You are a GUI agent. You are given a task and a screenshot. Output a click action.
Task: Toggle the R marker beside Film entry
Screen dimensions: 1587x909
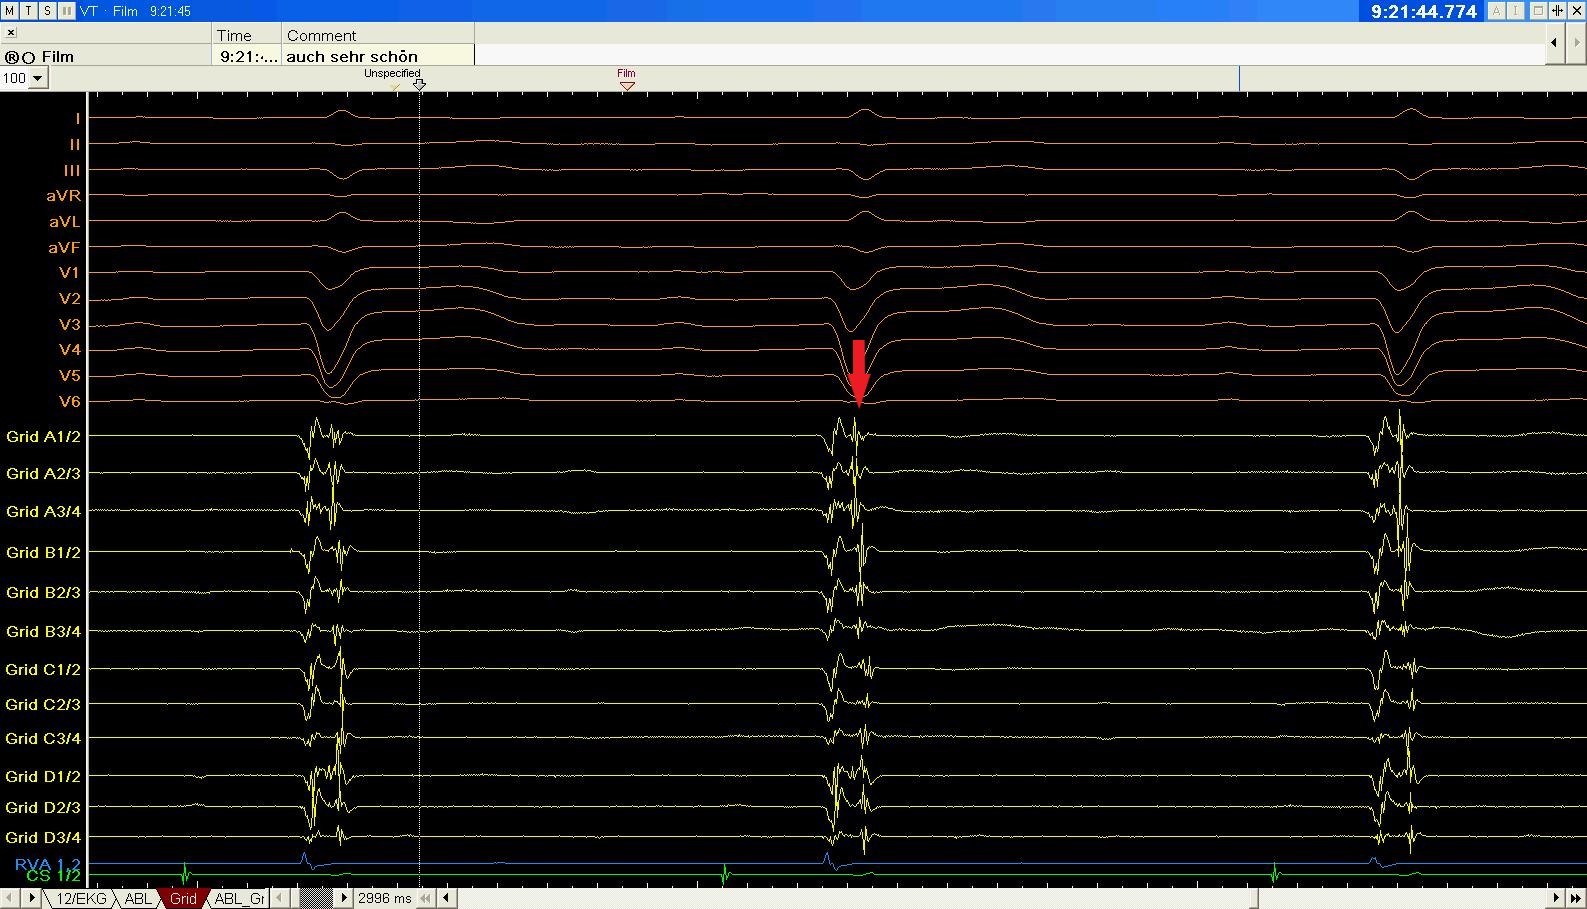tap(12, 57)
